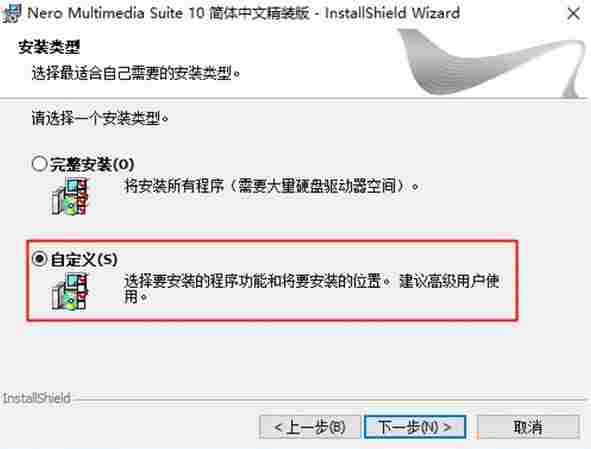Click the Nero Multimedia Suite 10 title text
591x449 pixels.
click(x=243, y=13)
